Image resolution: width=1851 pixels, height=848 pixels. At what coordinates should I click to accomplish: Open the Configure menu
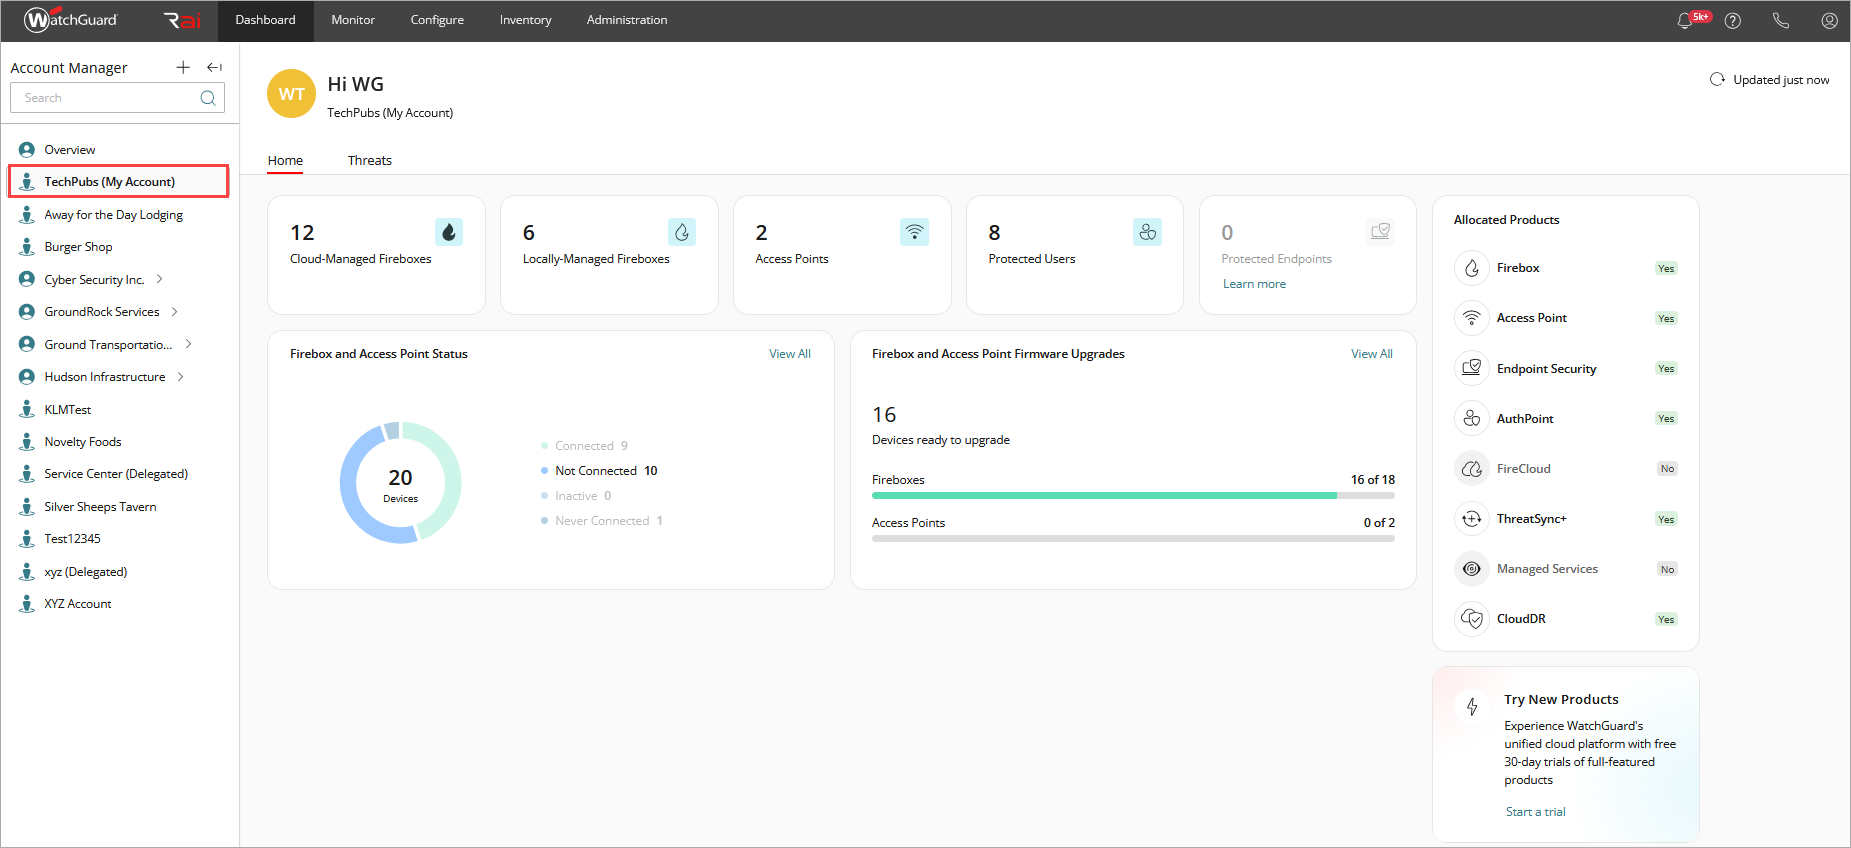click(x=437, y=20)
